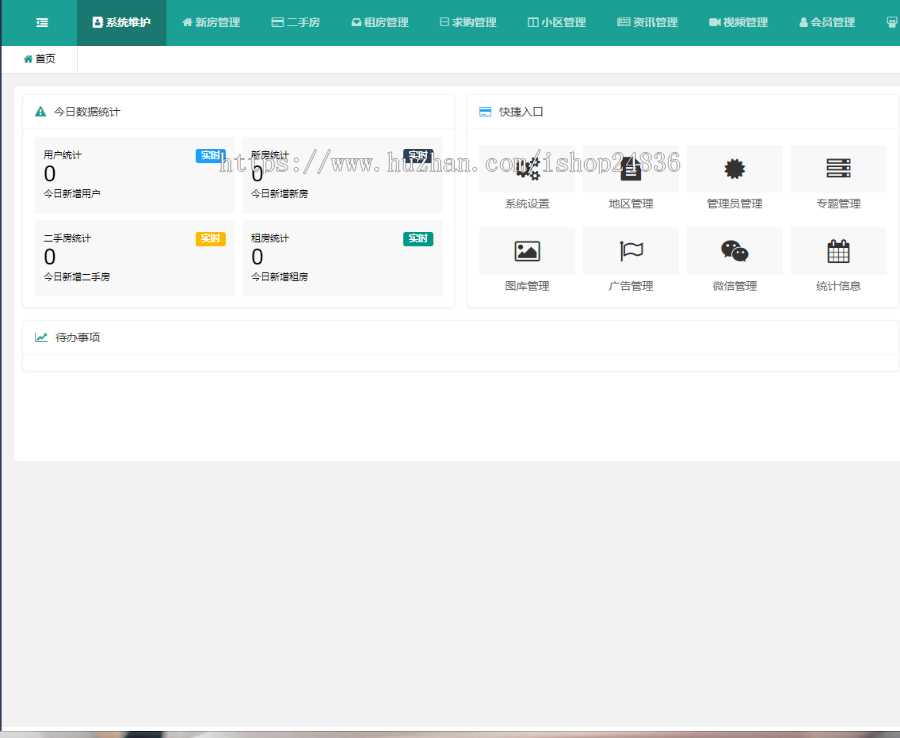Open 地区管理 shortcut icon
Viewport: 900px width, 738px height.
[x=631, y=169]
